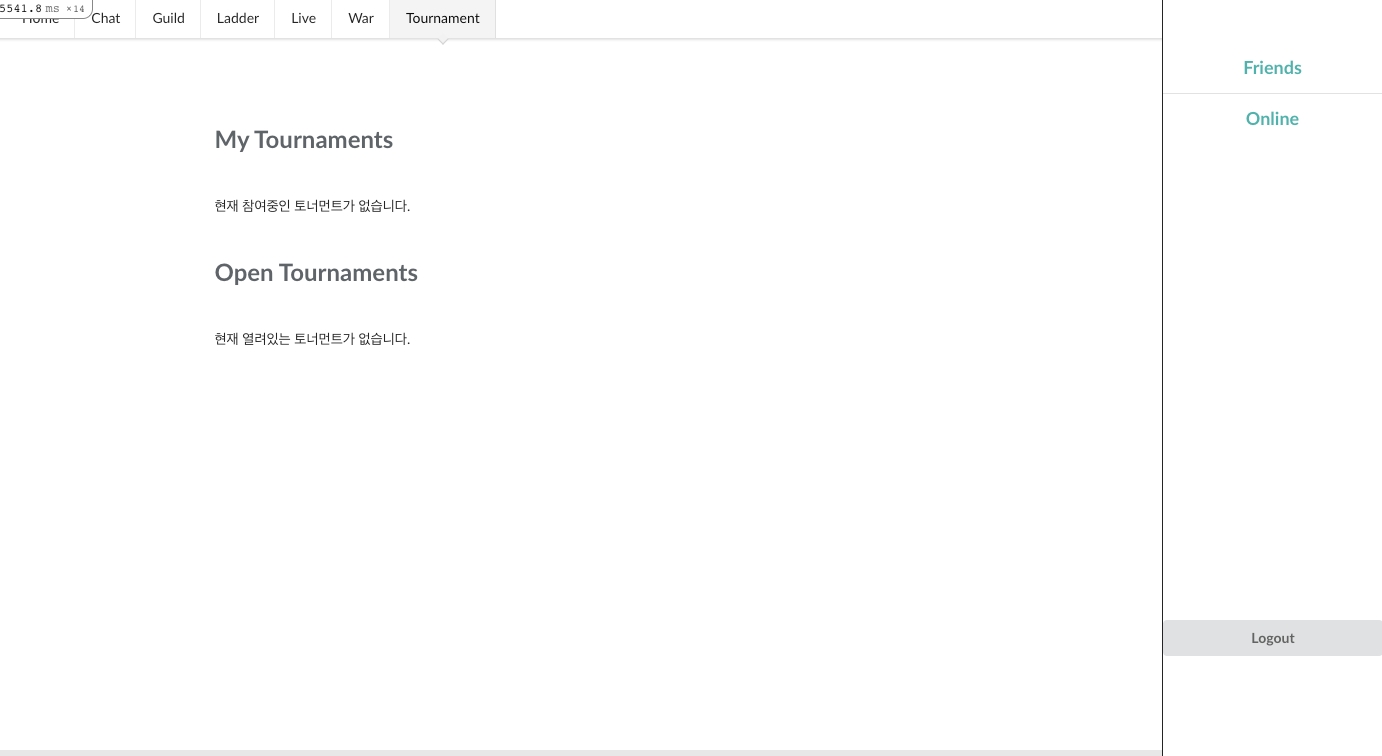
Task: Select the Ladder tab
Action: [237, 18]
